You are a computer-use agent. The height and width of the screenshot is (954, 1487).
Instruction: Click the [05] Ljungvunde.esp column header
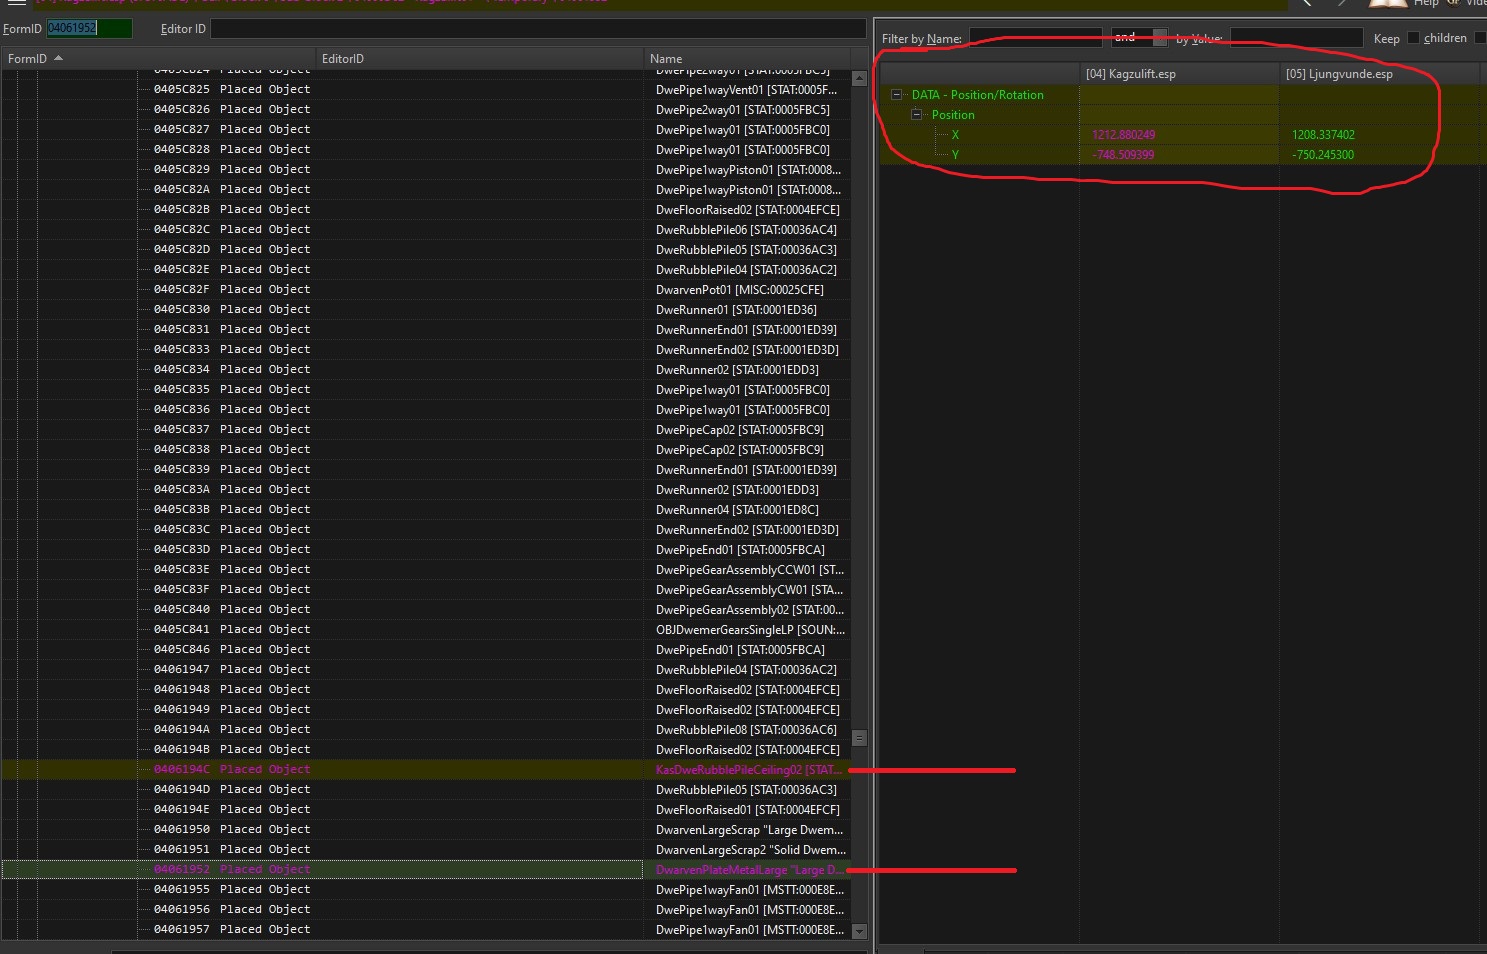click(x=1379, y=74)
